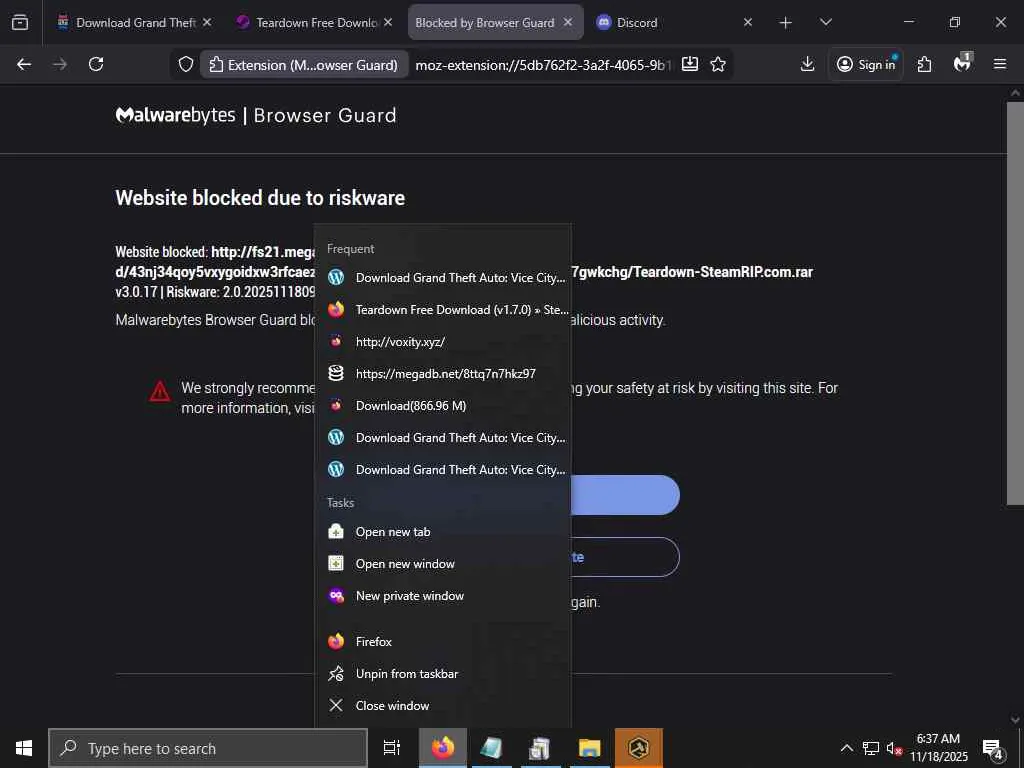Image resolution: width=1024 pixels, height=768 pixels.
Task: Open the first Download Grand Theft Auto jump list entry
Action: pos(443,278)
